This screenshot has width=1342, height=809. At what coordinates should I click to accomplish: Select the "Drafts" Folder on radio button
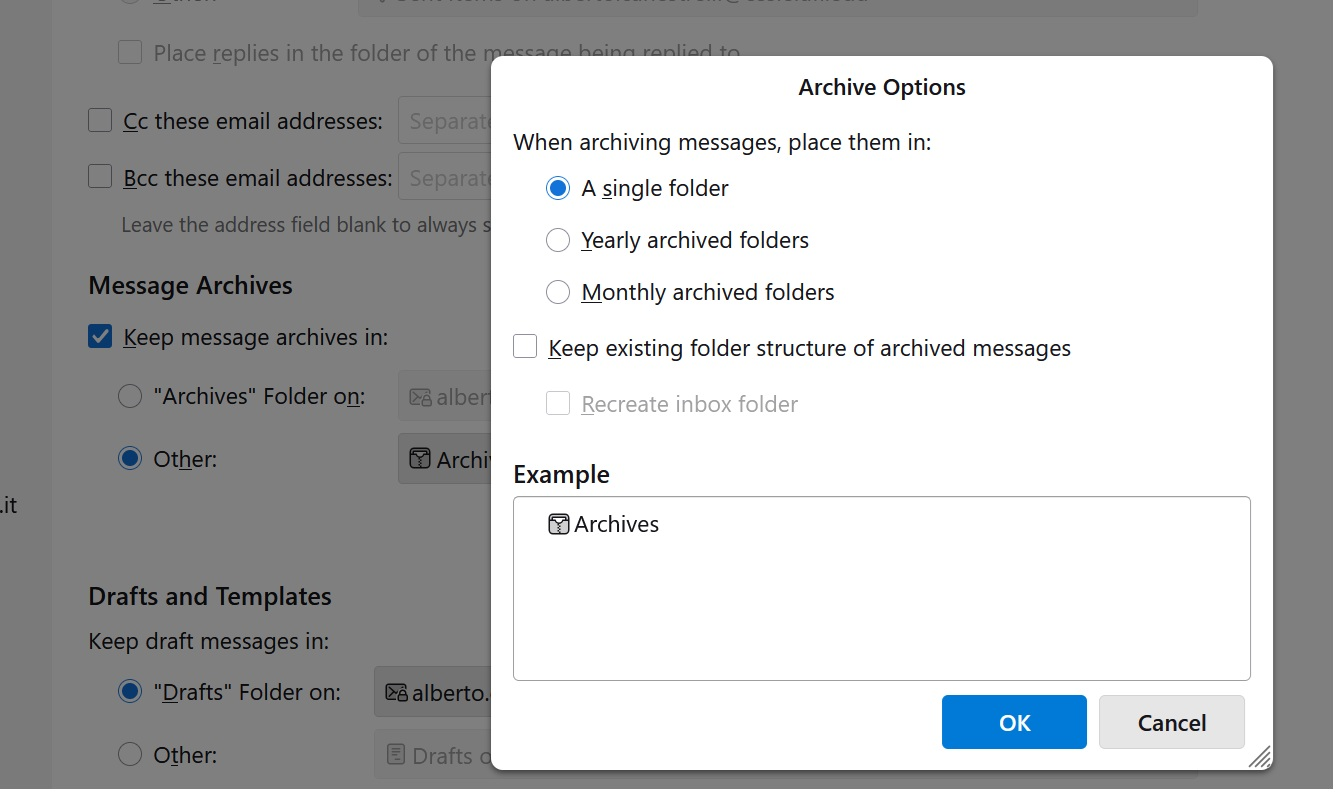130,692
